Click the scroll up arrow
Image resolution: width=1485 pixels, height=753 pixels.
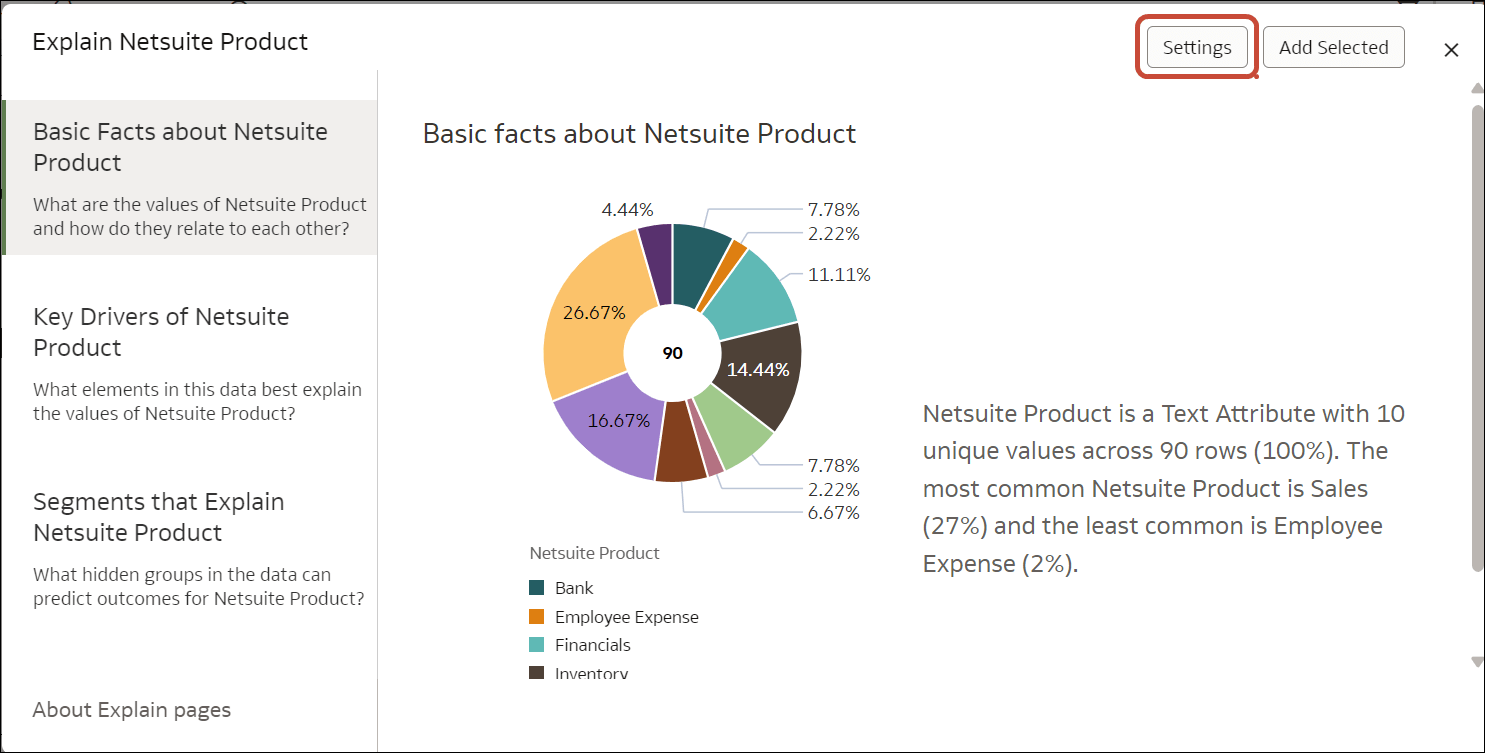click(1476, 88)
